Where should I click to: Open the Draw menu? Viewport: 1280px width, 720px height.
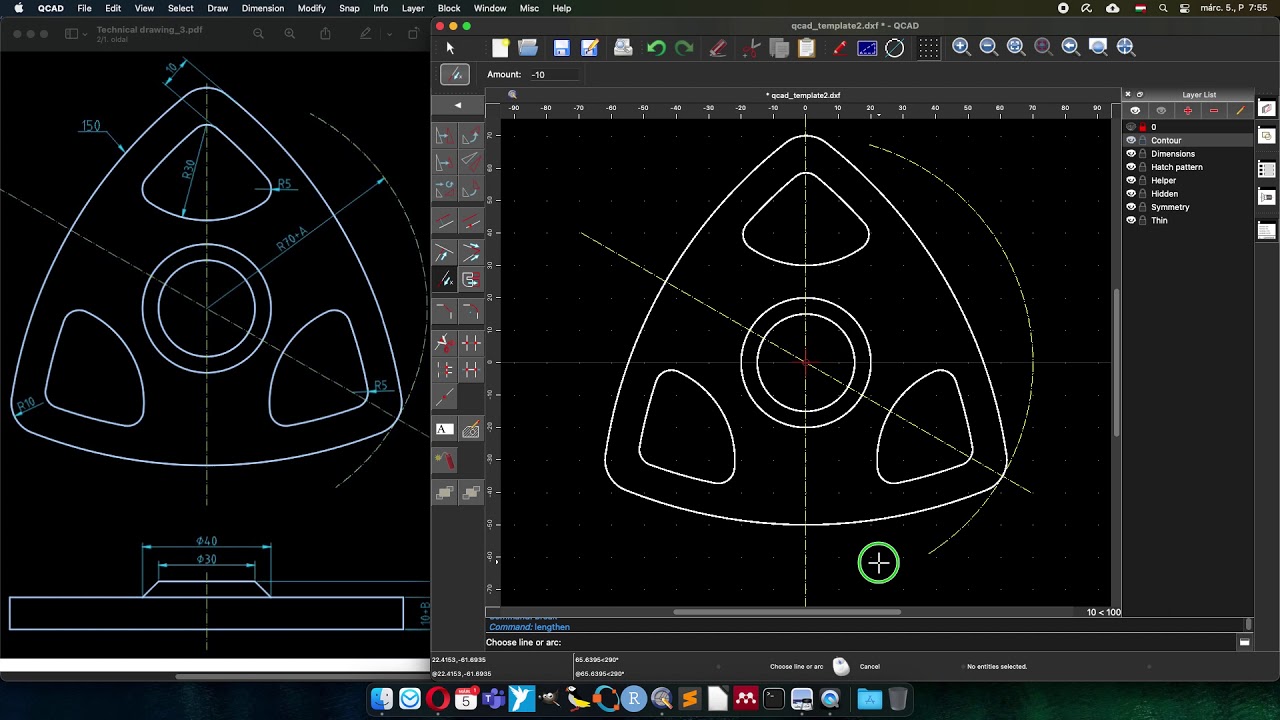click(x=217, y=8)
